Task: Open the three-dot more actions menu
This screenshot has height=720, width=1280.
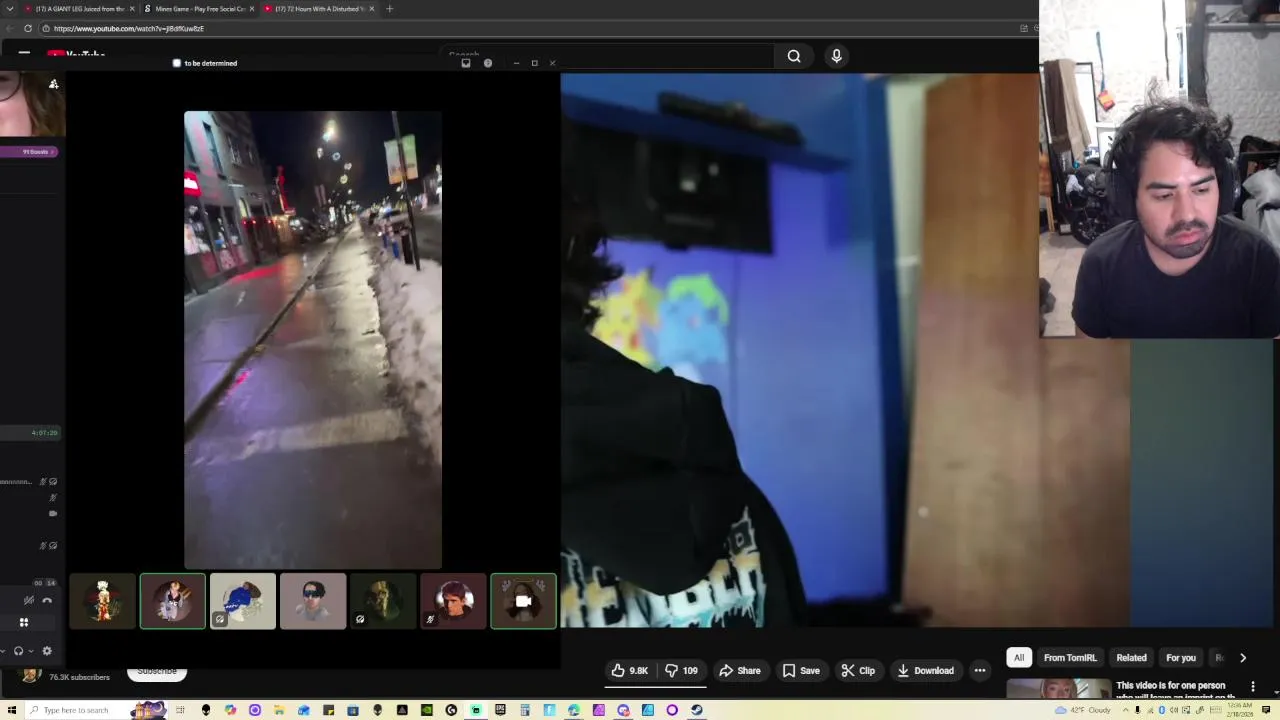Action: pyautogui.click(x=980, y=671)
